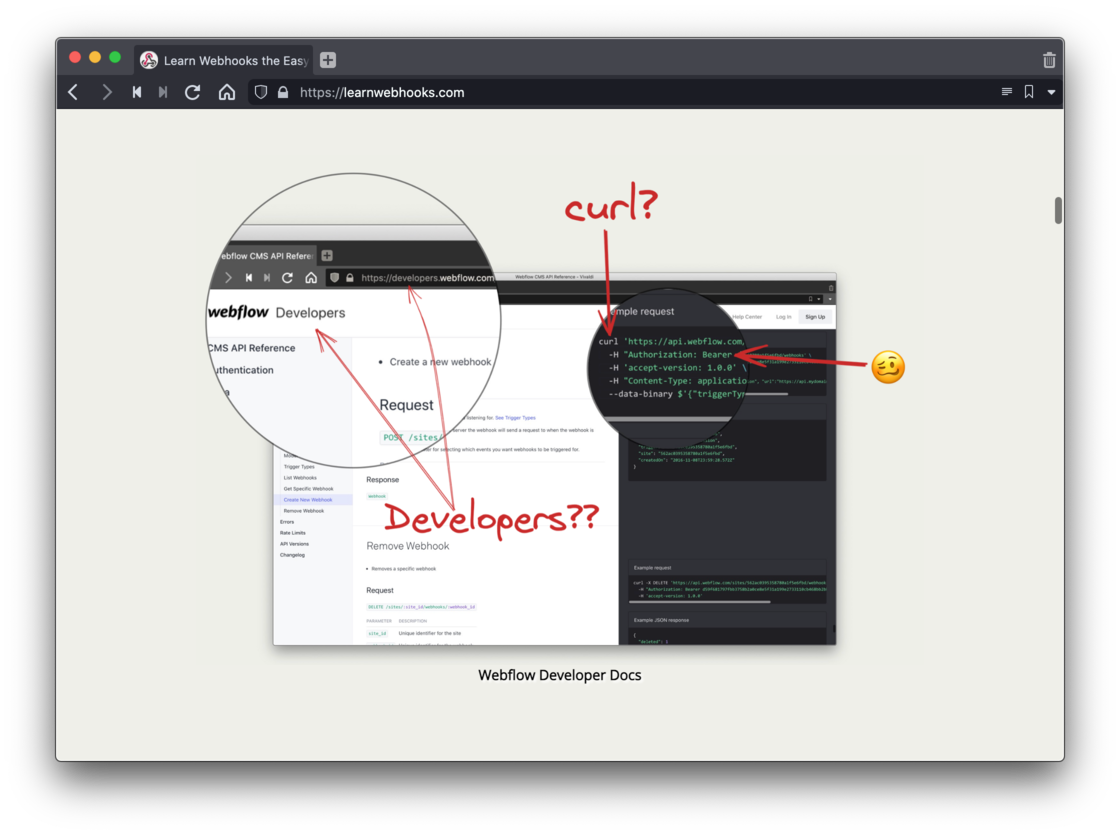Click the page's vertical scrollbar thumb
This screenshot has height=835, width=1120.
pos(1058,210)
